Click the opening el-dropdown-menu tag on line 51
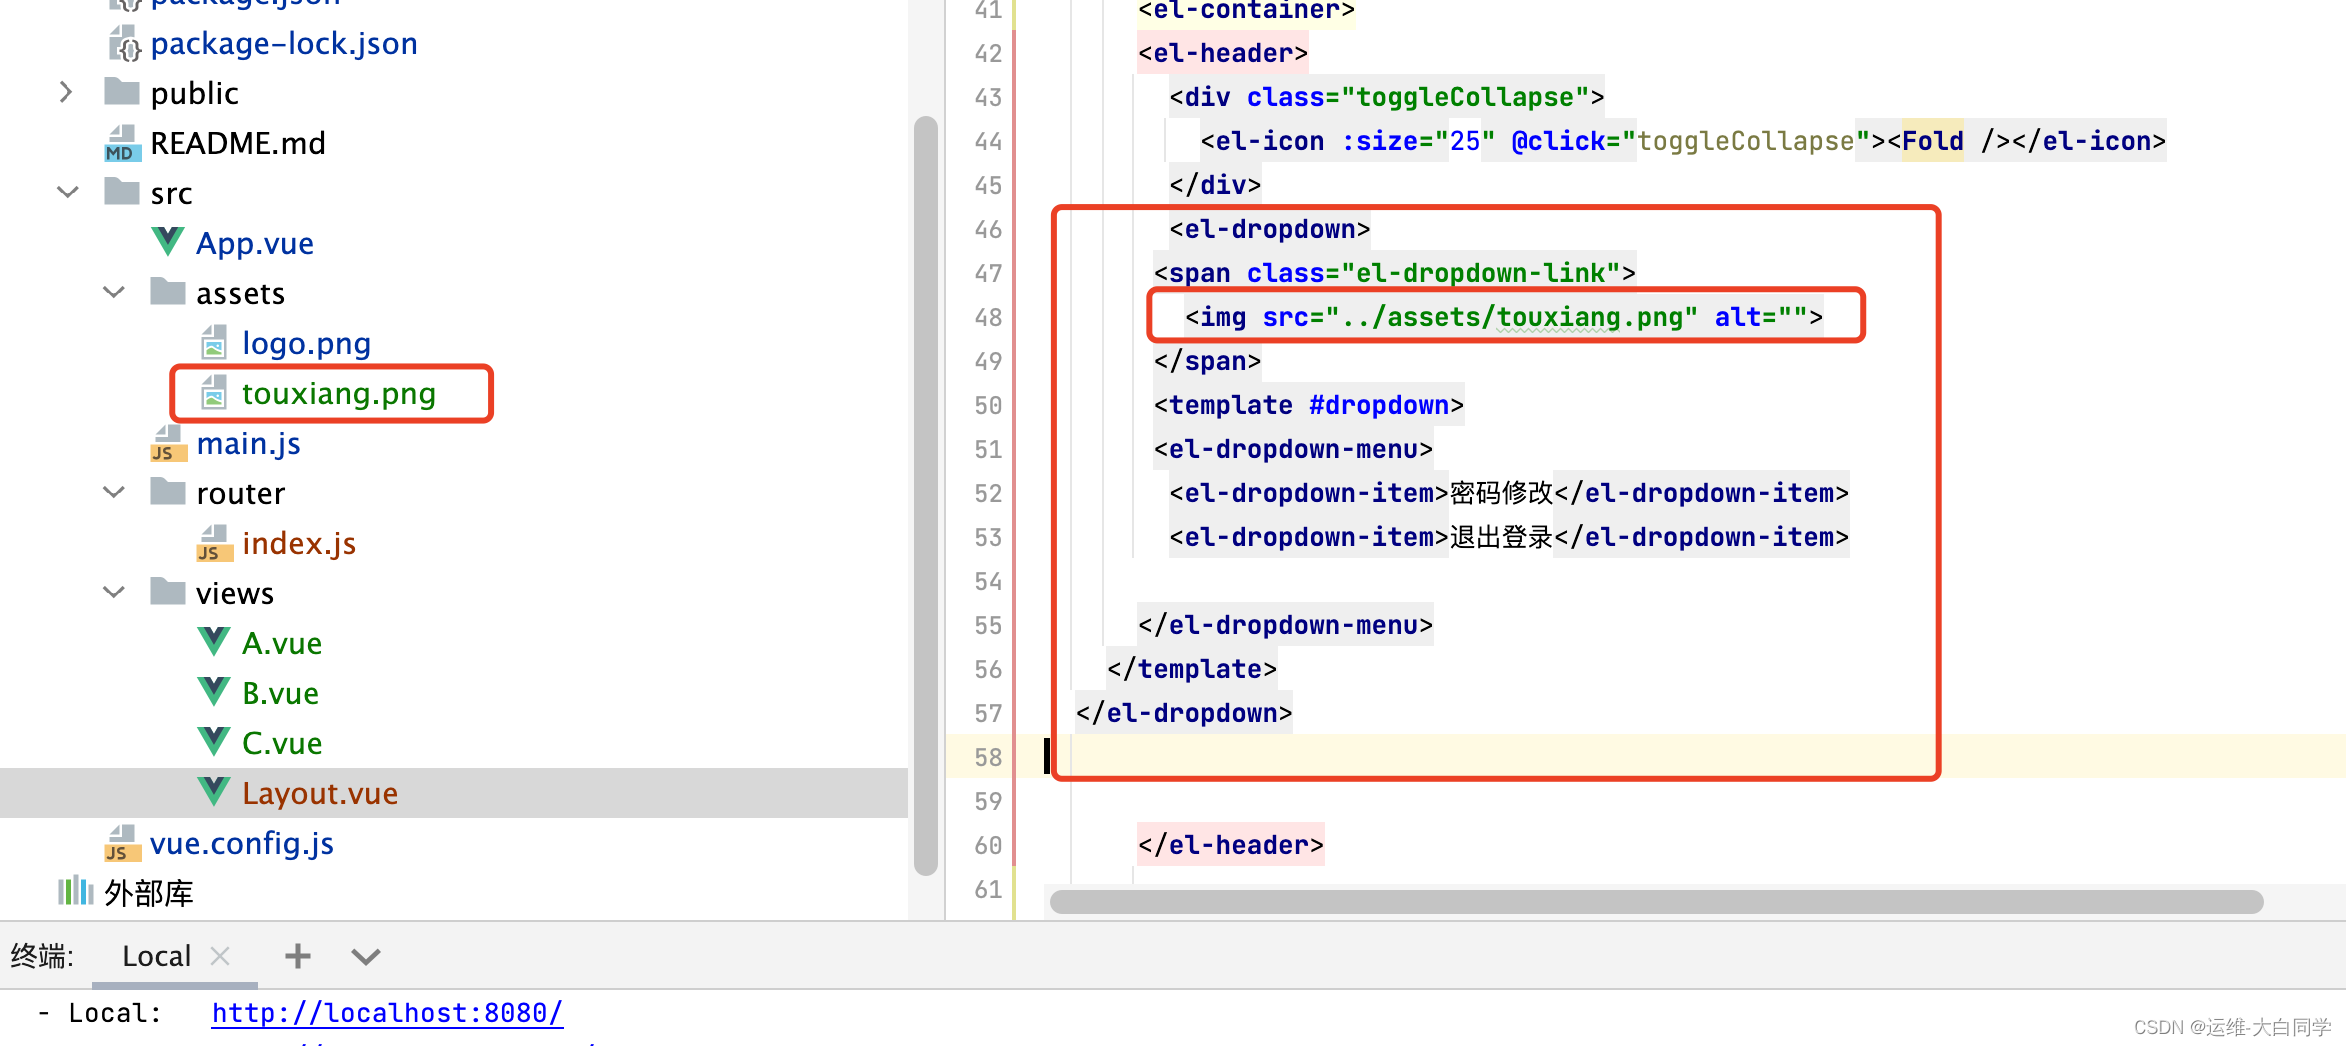 click(x=1293, y=449)
